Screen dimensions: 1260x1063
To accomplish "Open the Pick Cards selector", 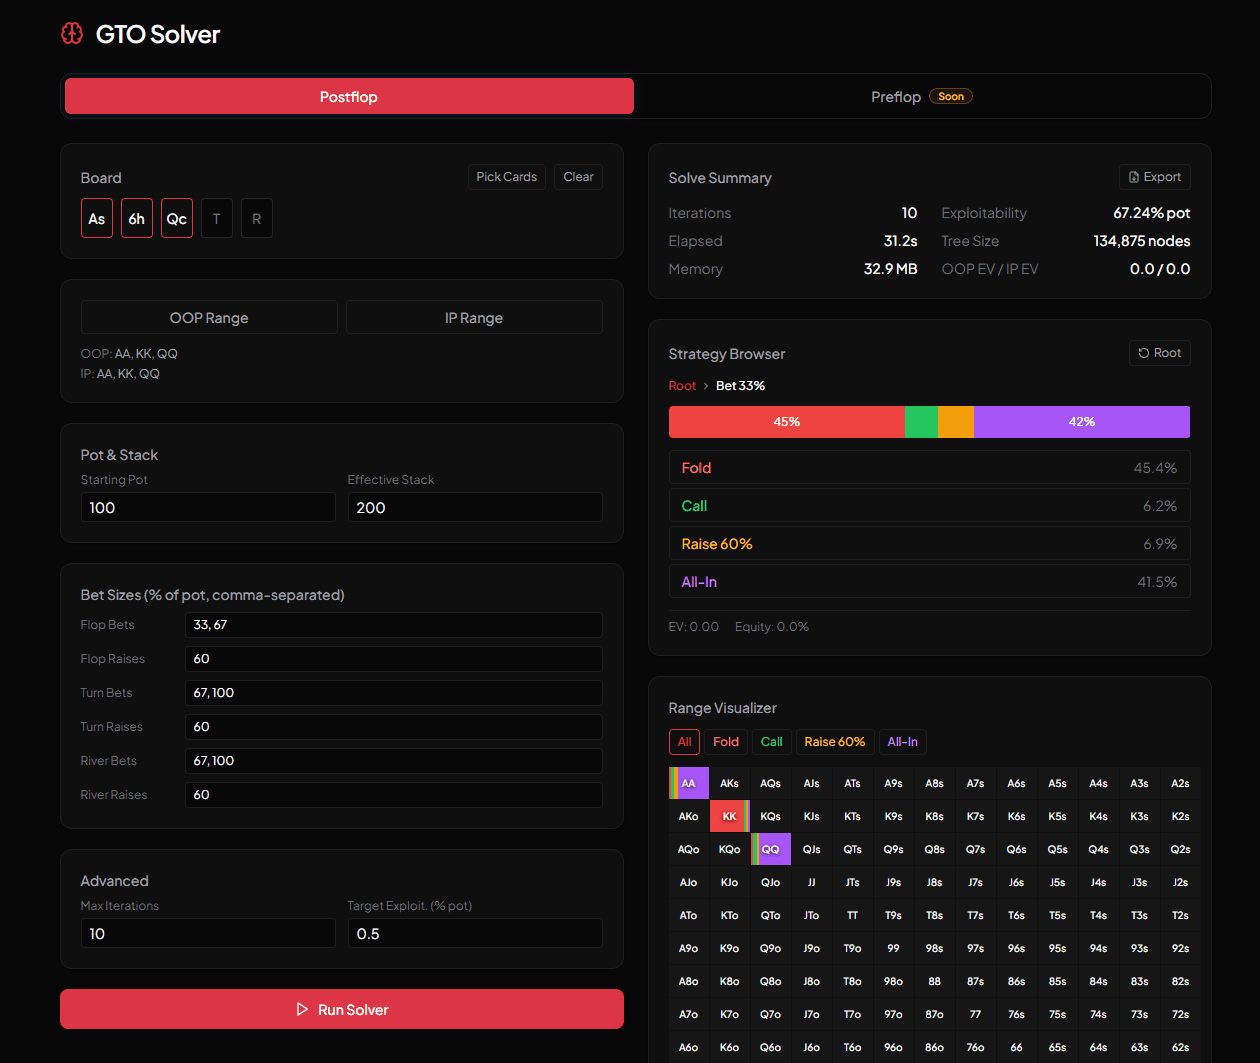I will [507, 176].
